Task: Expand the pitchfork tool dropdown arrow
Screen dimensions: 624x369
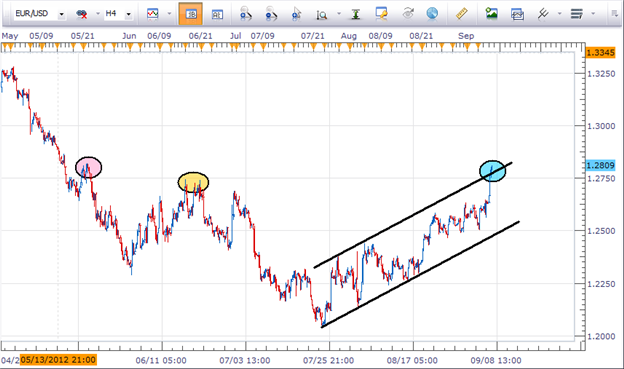Action: pos(559,14)
